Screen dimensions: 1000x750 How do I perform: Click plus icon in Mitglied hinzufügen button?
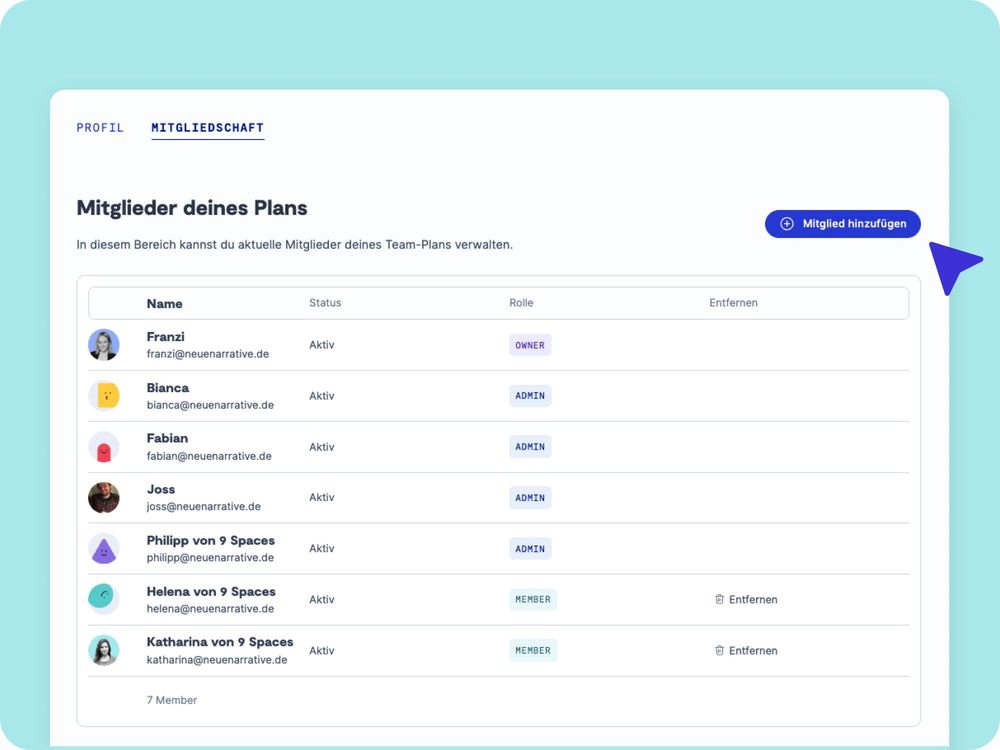(x=787, y=224)
